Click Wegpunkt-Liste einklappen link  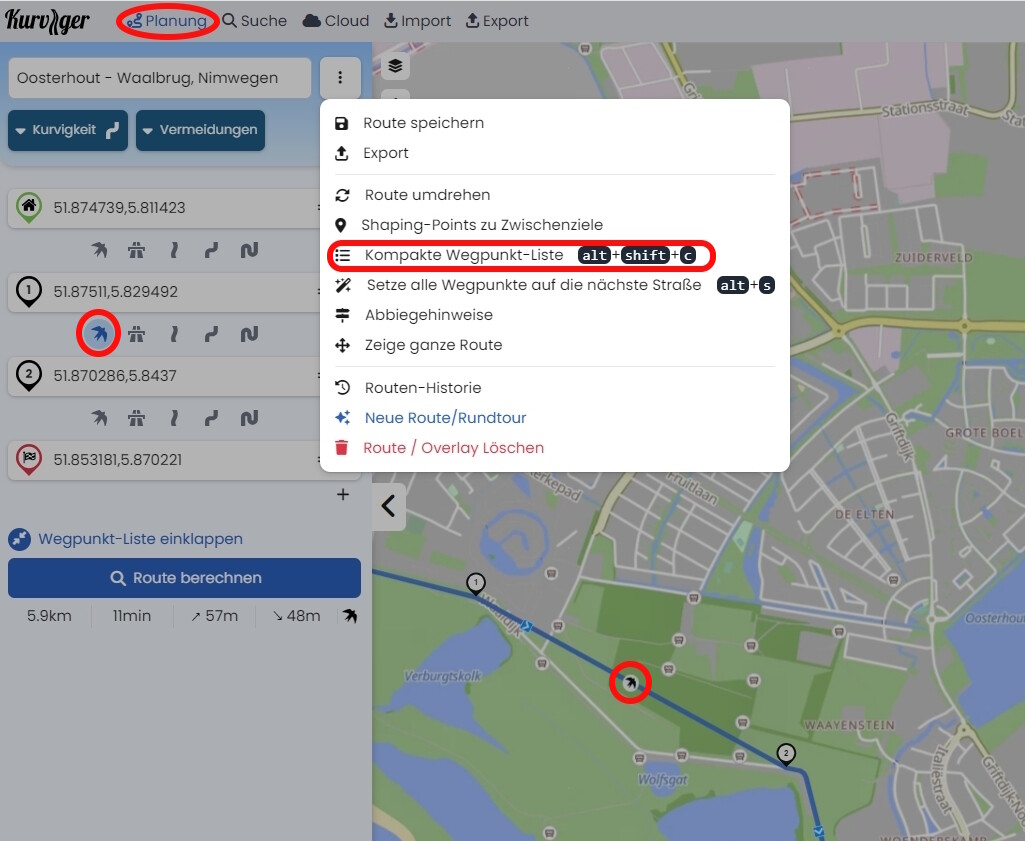(140, 539)
